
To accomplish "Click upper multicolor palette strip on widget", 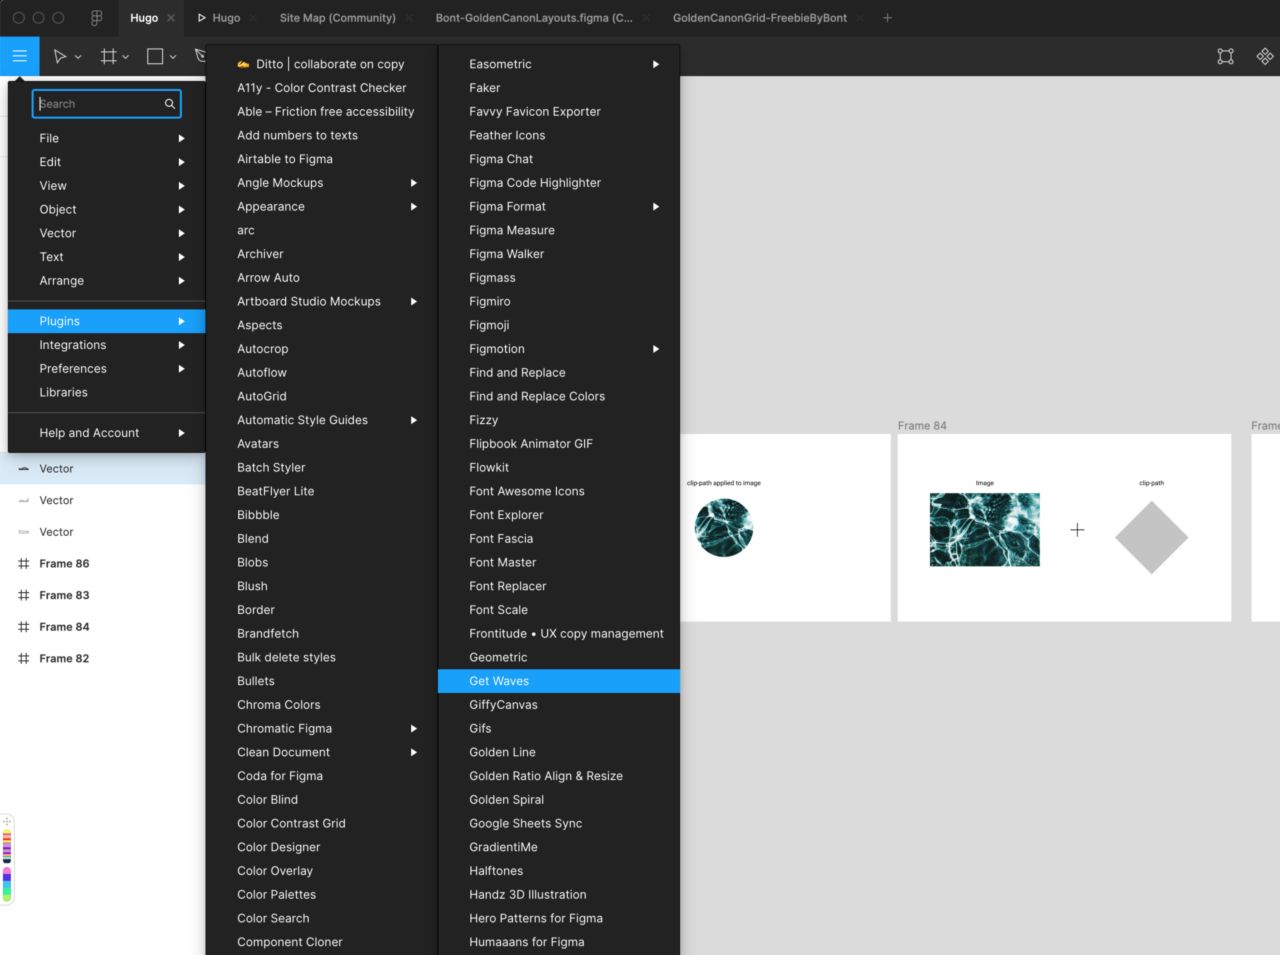I will [7, 846].
